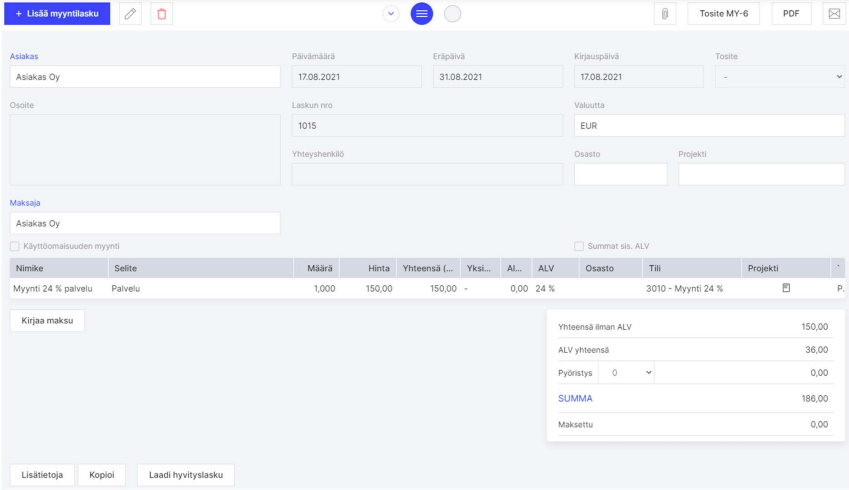Click Laadi hyvityslasku button
This screenshot has height=490, width=849.
[186, 475]
